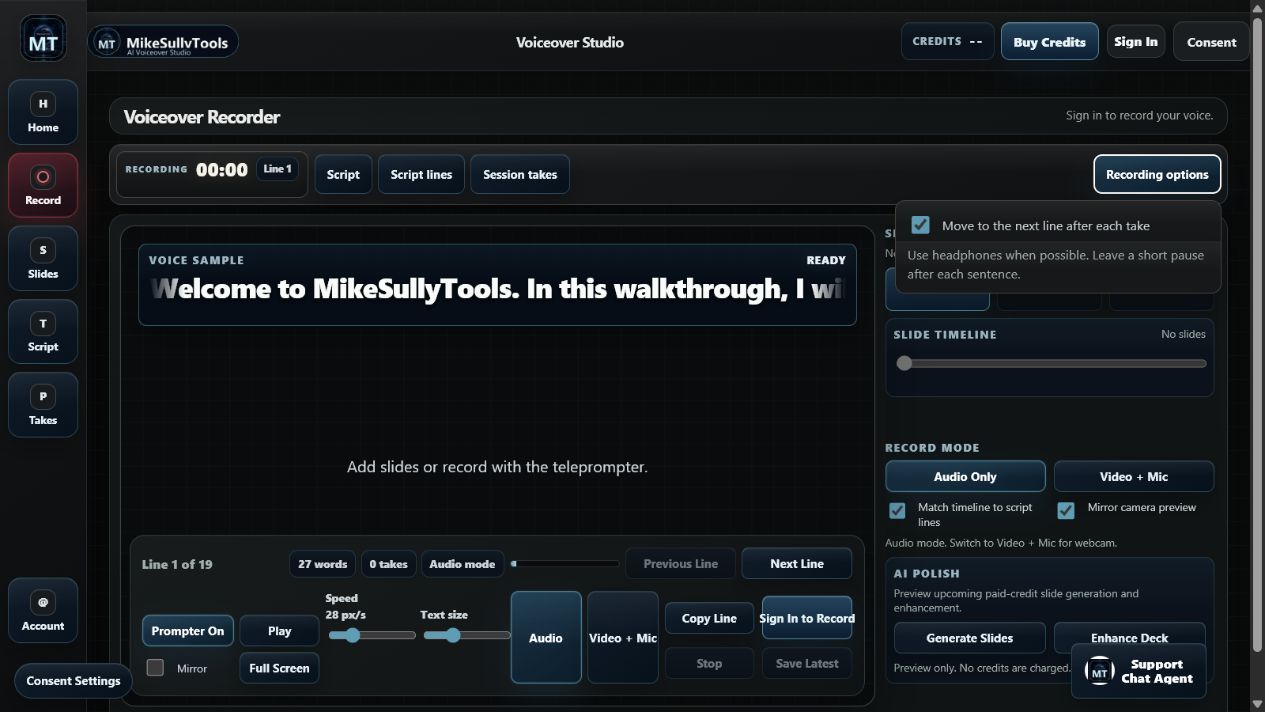Click the Audio mode badge
1265x712 pixels.
point(462,564)
